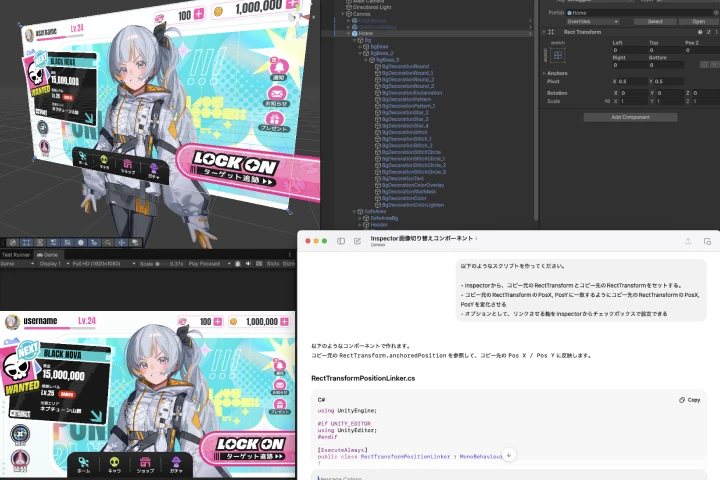Screen dimensions: 720x480
Task: Select BgDecorationColorOverlay in Hierarchy
Action: pyautogui.click(x=413, y=185)
